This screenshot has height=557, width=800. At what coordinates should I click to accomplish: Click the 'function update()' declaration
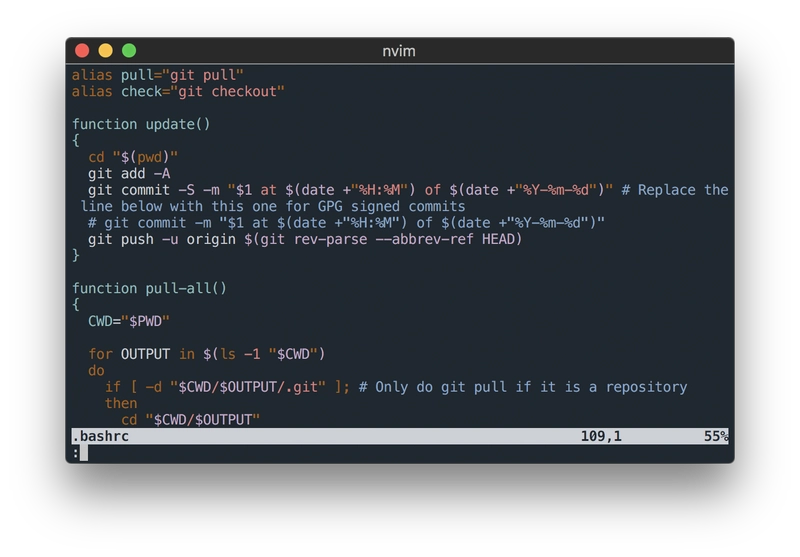(141, 124)
